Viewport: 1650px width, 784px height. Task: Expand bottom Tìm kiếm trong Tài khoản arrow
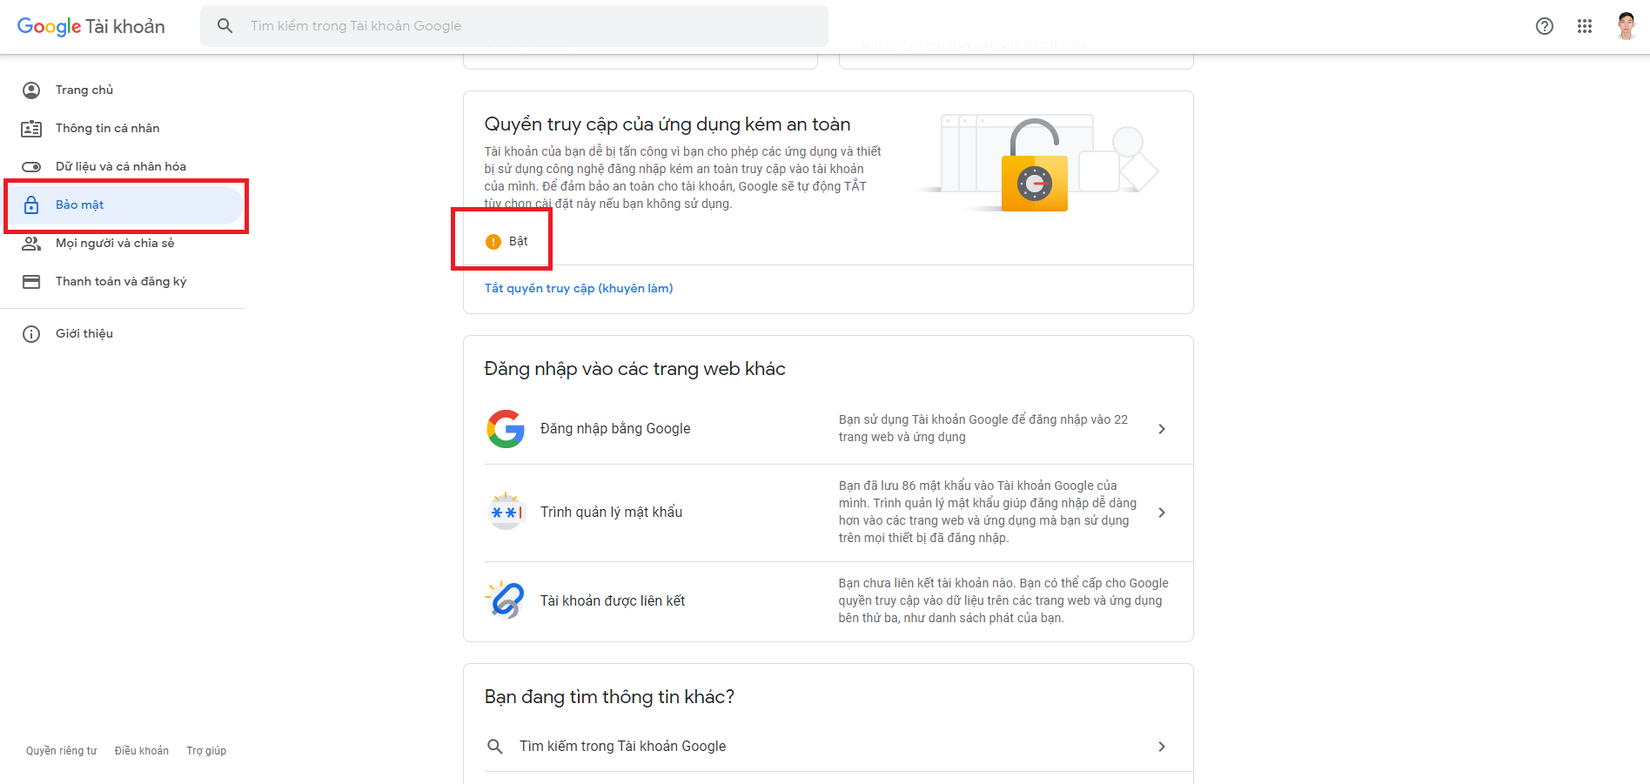(x=1161, y=746)
